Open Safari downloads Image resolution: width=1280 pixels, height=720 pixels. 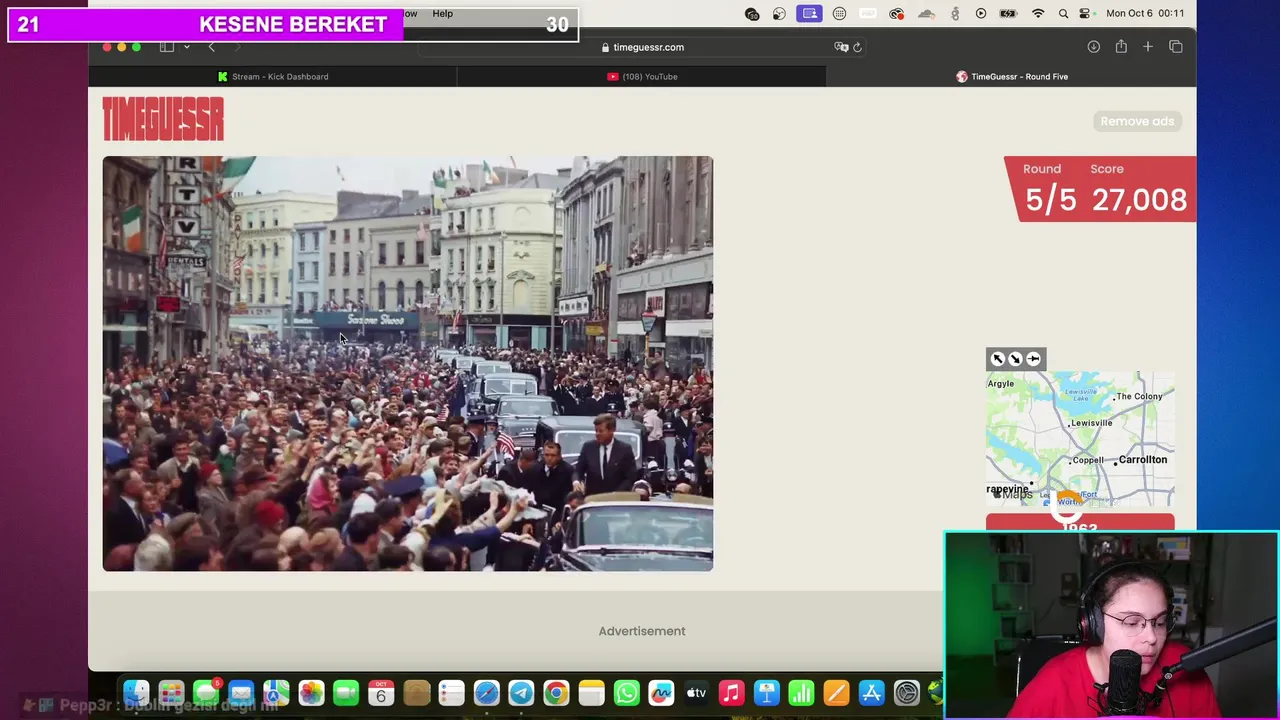[x=1094, y=47]
